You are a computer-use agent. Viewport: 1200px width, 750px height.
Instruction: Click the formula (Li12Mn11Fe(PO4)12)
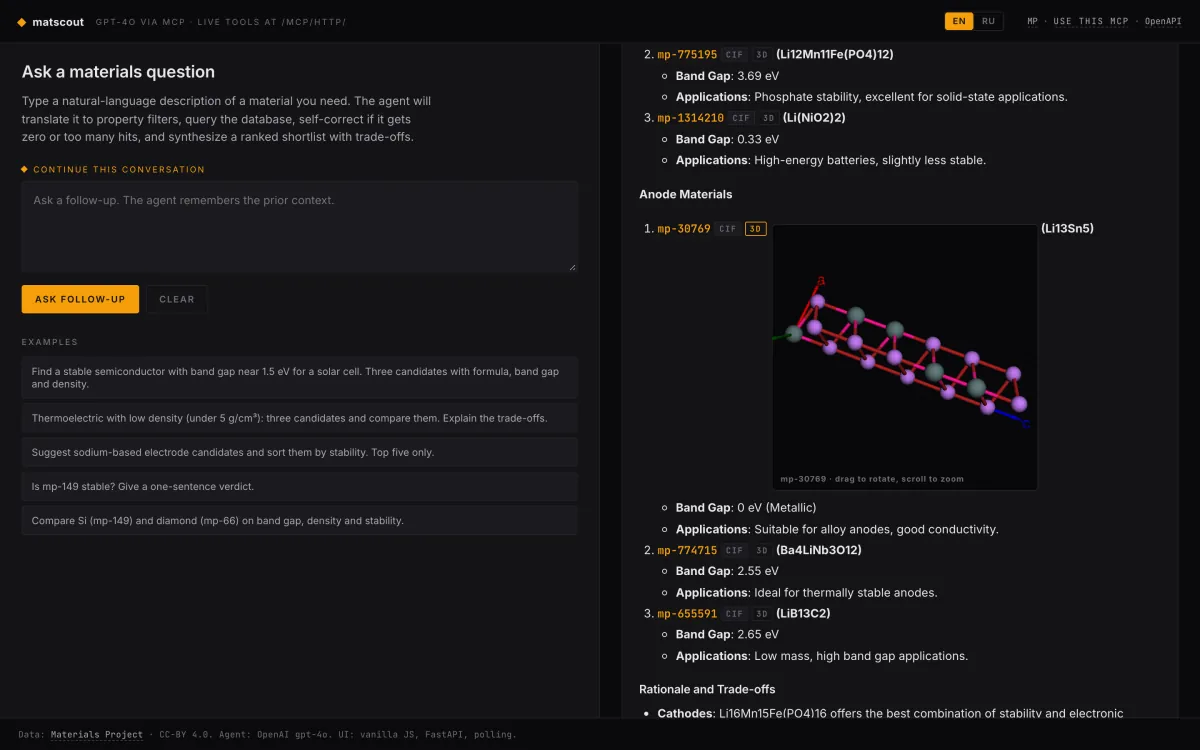pos(835,55)
